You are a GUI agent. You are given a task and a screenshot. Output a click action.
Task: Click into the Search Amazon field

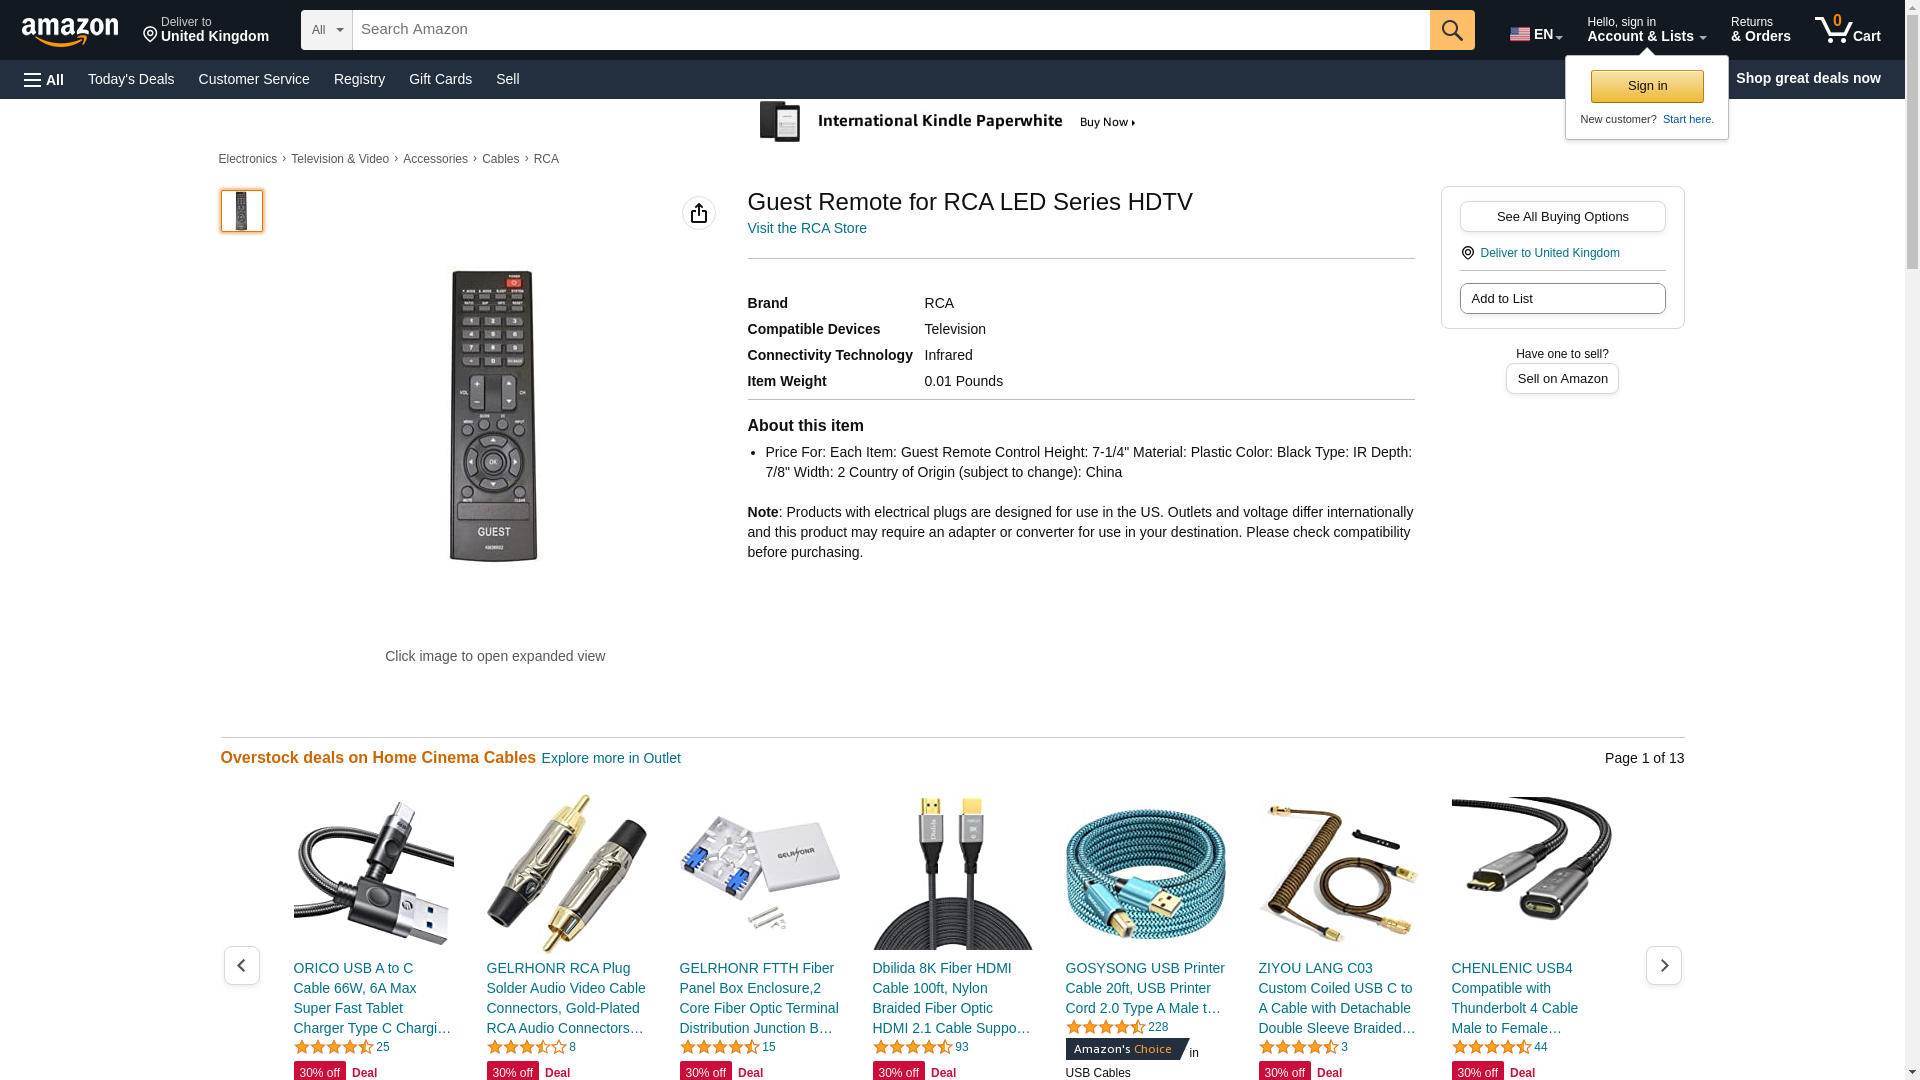pos(891,30)
